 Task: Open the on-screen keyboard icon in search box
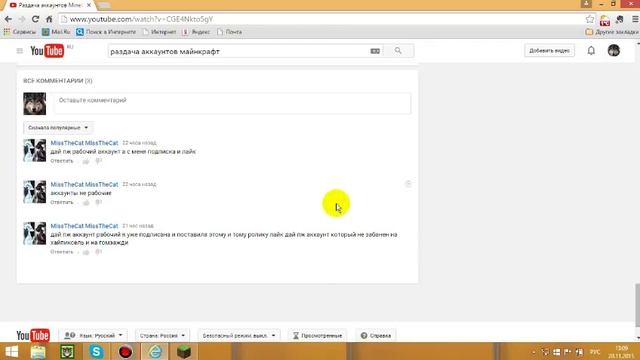[375, 51]
